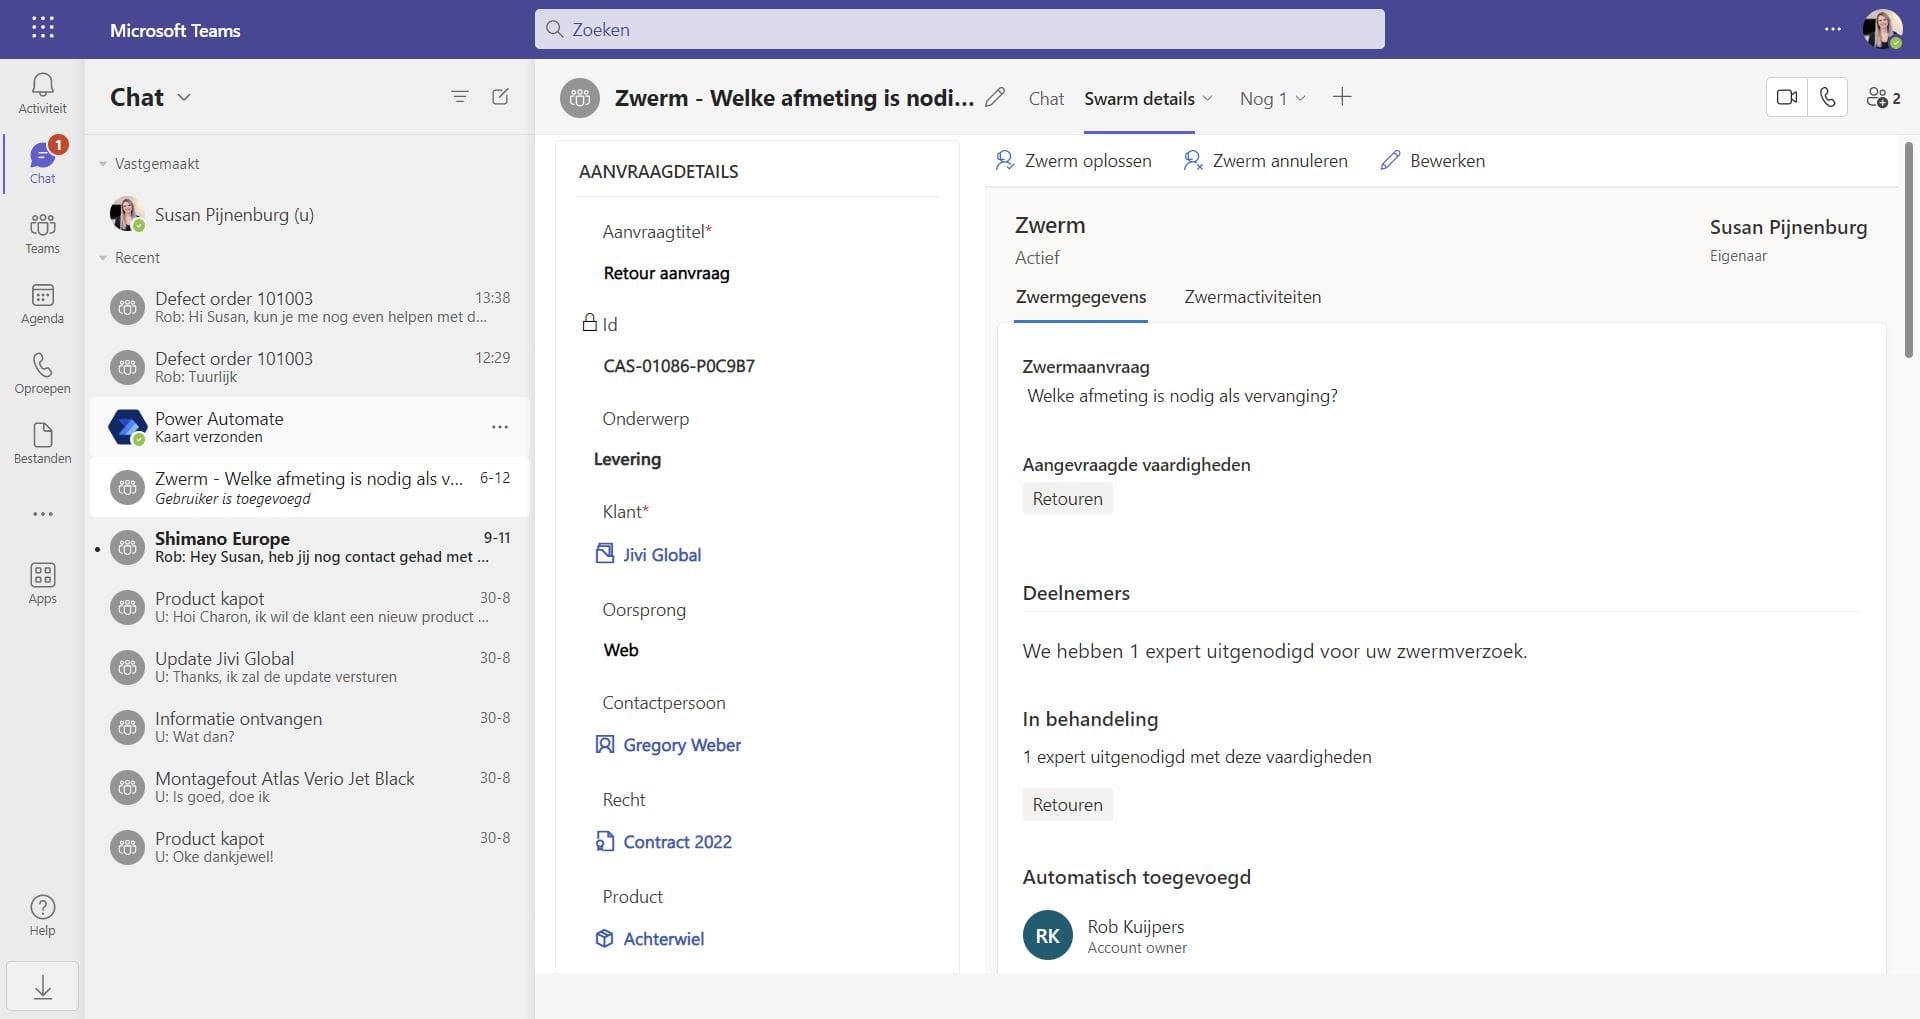1920x1019 pixels.
Task: Open Defect order 101003 chat from 12:29
Action: coord(310,367)
